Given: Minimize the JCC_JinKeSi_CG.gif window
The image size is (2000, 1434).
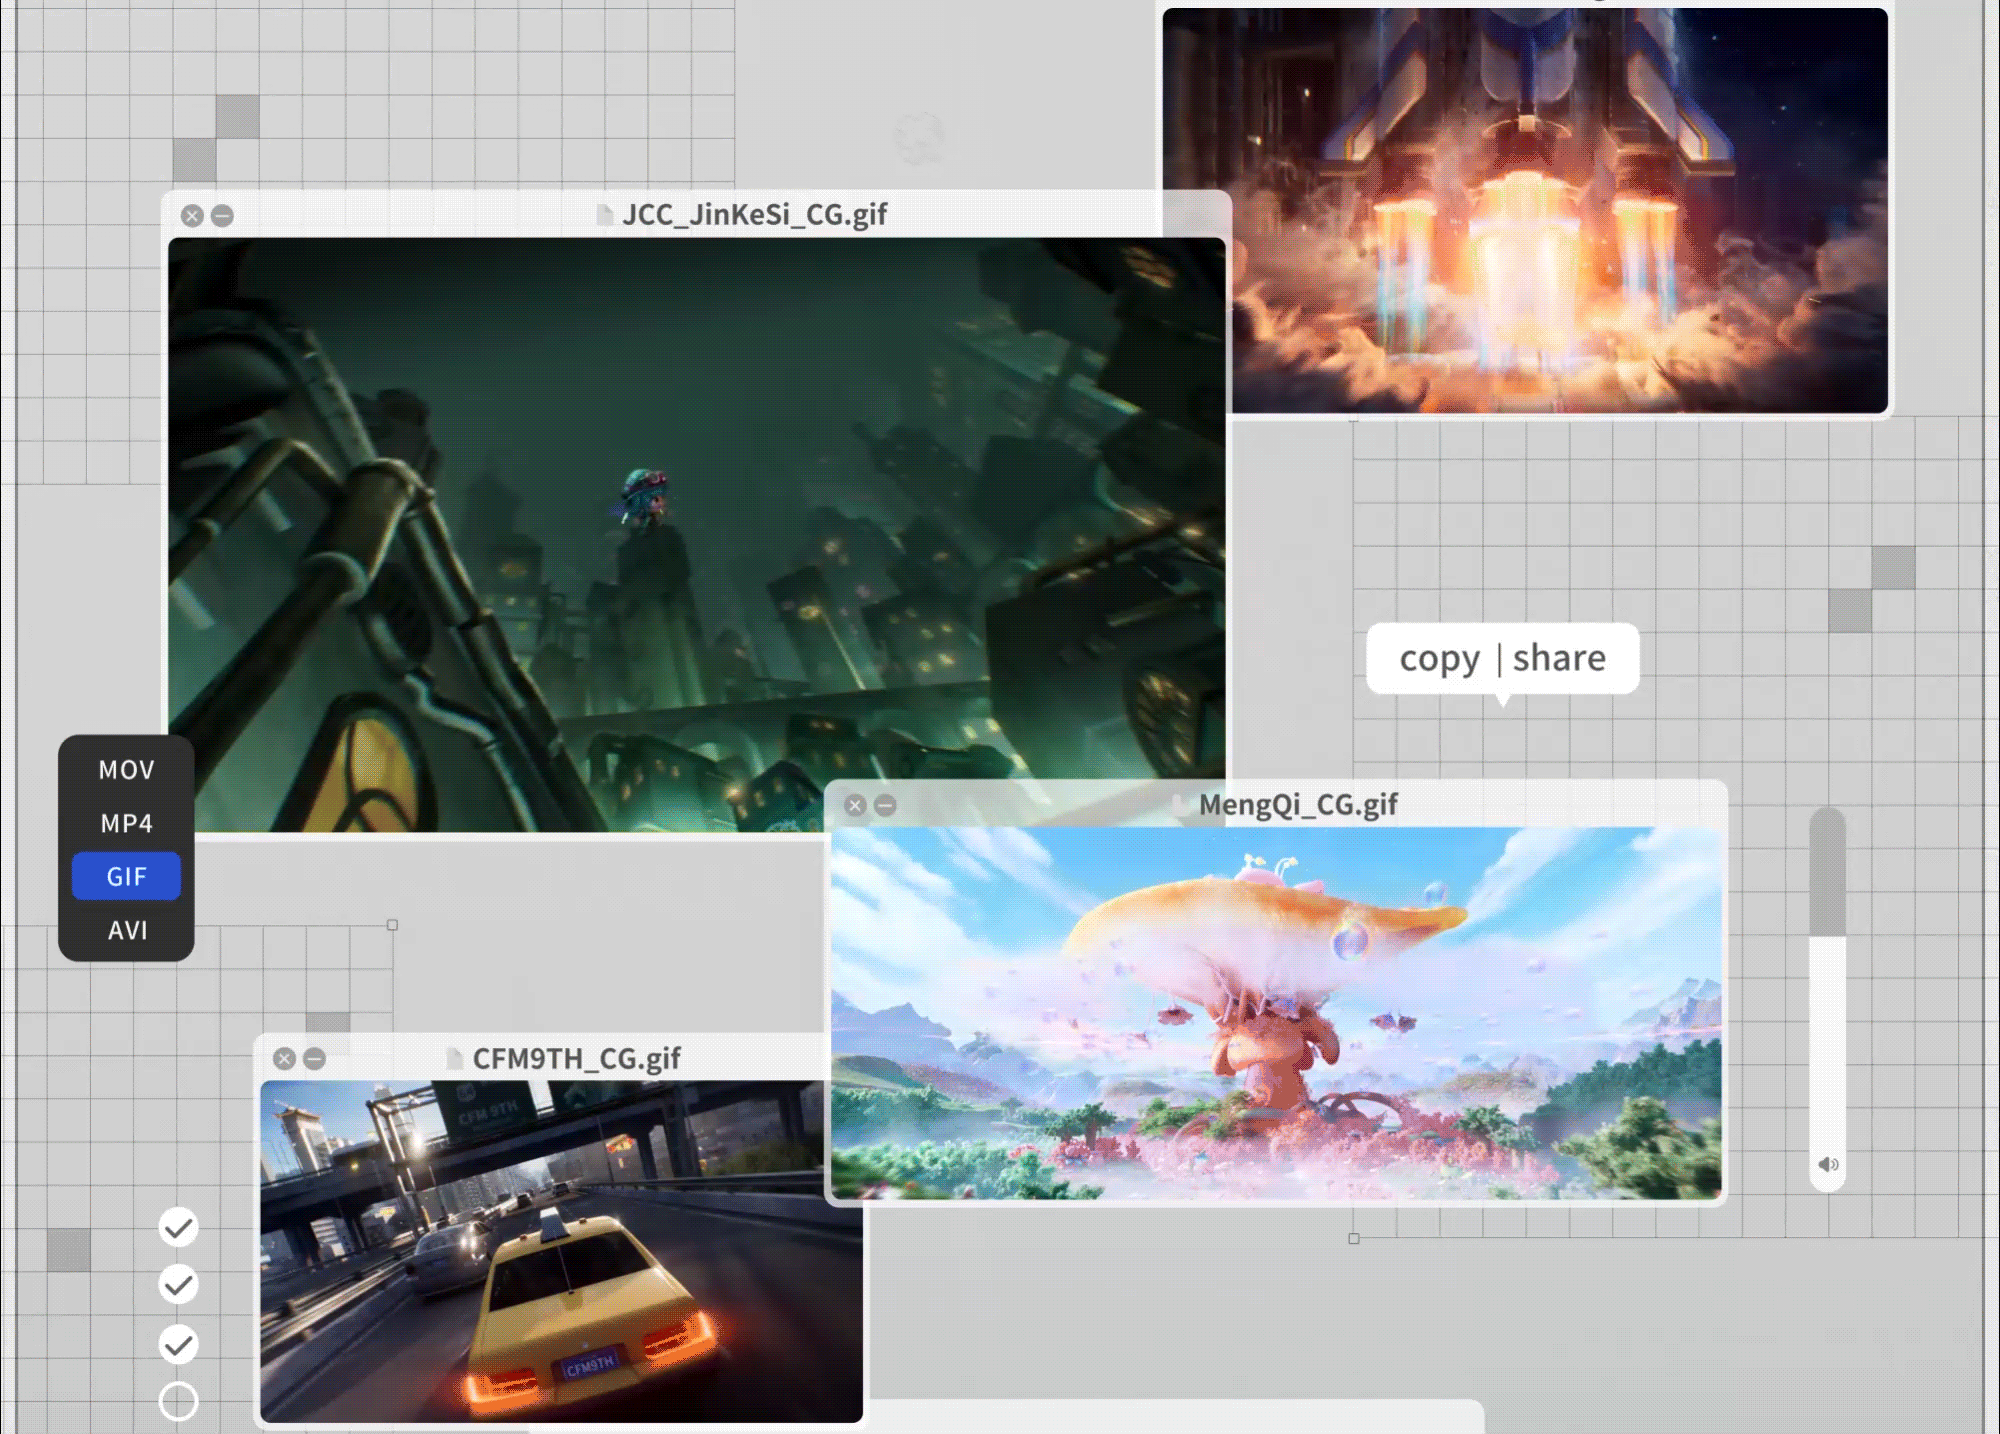Looking at the screenshot, I should 222,216.
